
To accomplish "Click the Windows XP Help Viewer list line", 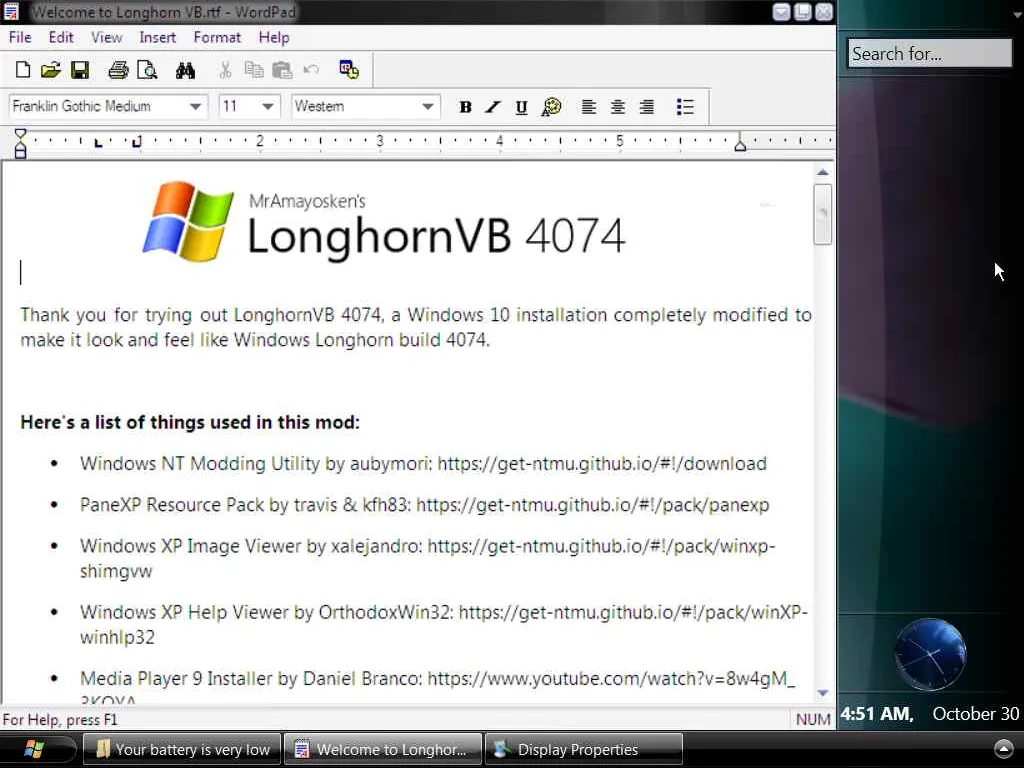I will pos(443,624).
